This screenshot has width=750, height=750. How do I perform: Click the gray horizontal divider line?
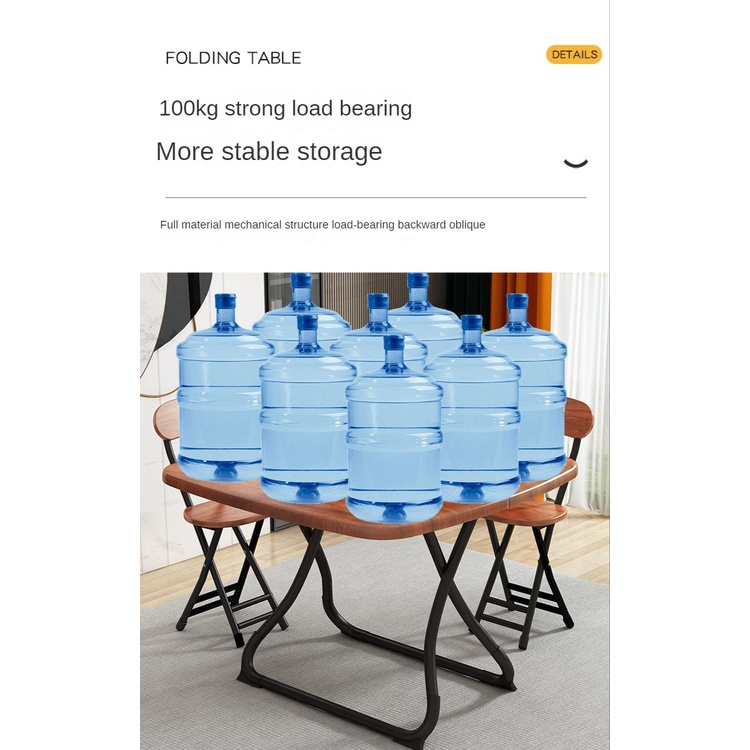click(375, 197)
